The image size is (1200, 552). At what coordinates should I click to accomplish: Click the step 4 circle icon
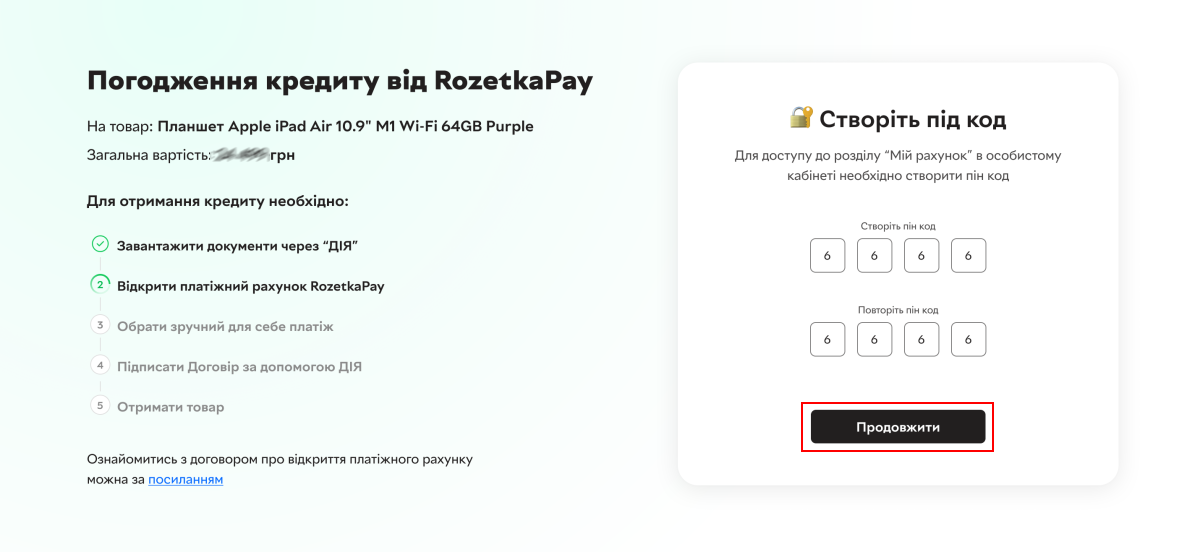tap(99, 365)
